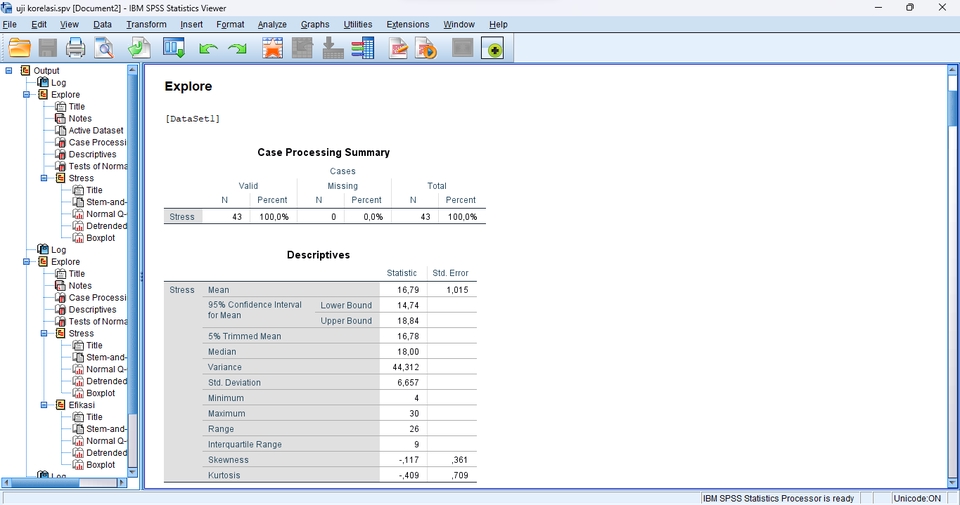Open the Variables dialog icon
The image size is (960, 505).
(x=362, y=48)
